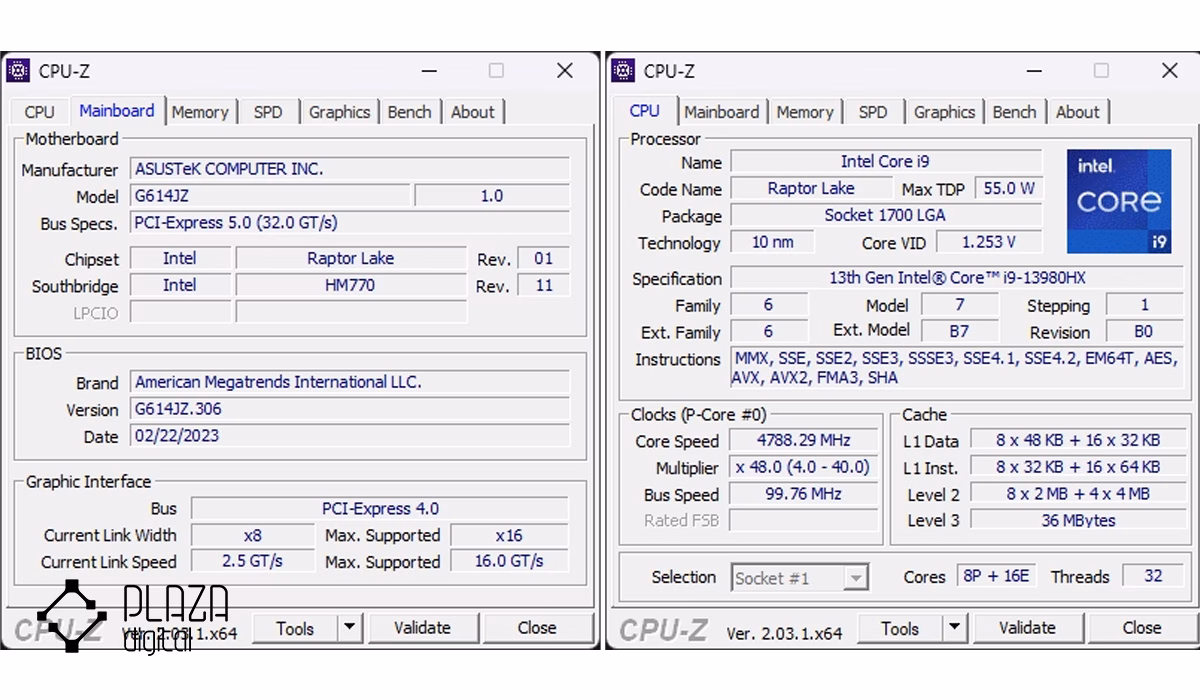Image resolution: width=1200 pixels, height=700 pixels.
Task: Click Code Name value Raptor Lake
Action: (x=811, y=188)
